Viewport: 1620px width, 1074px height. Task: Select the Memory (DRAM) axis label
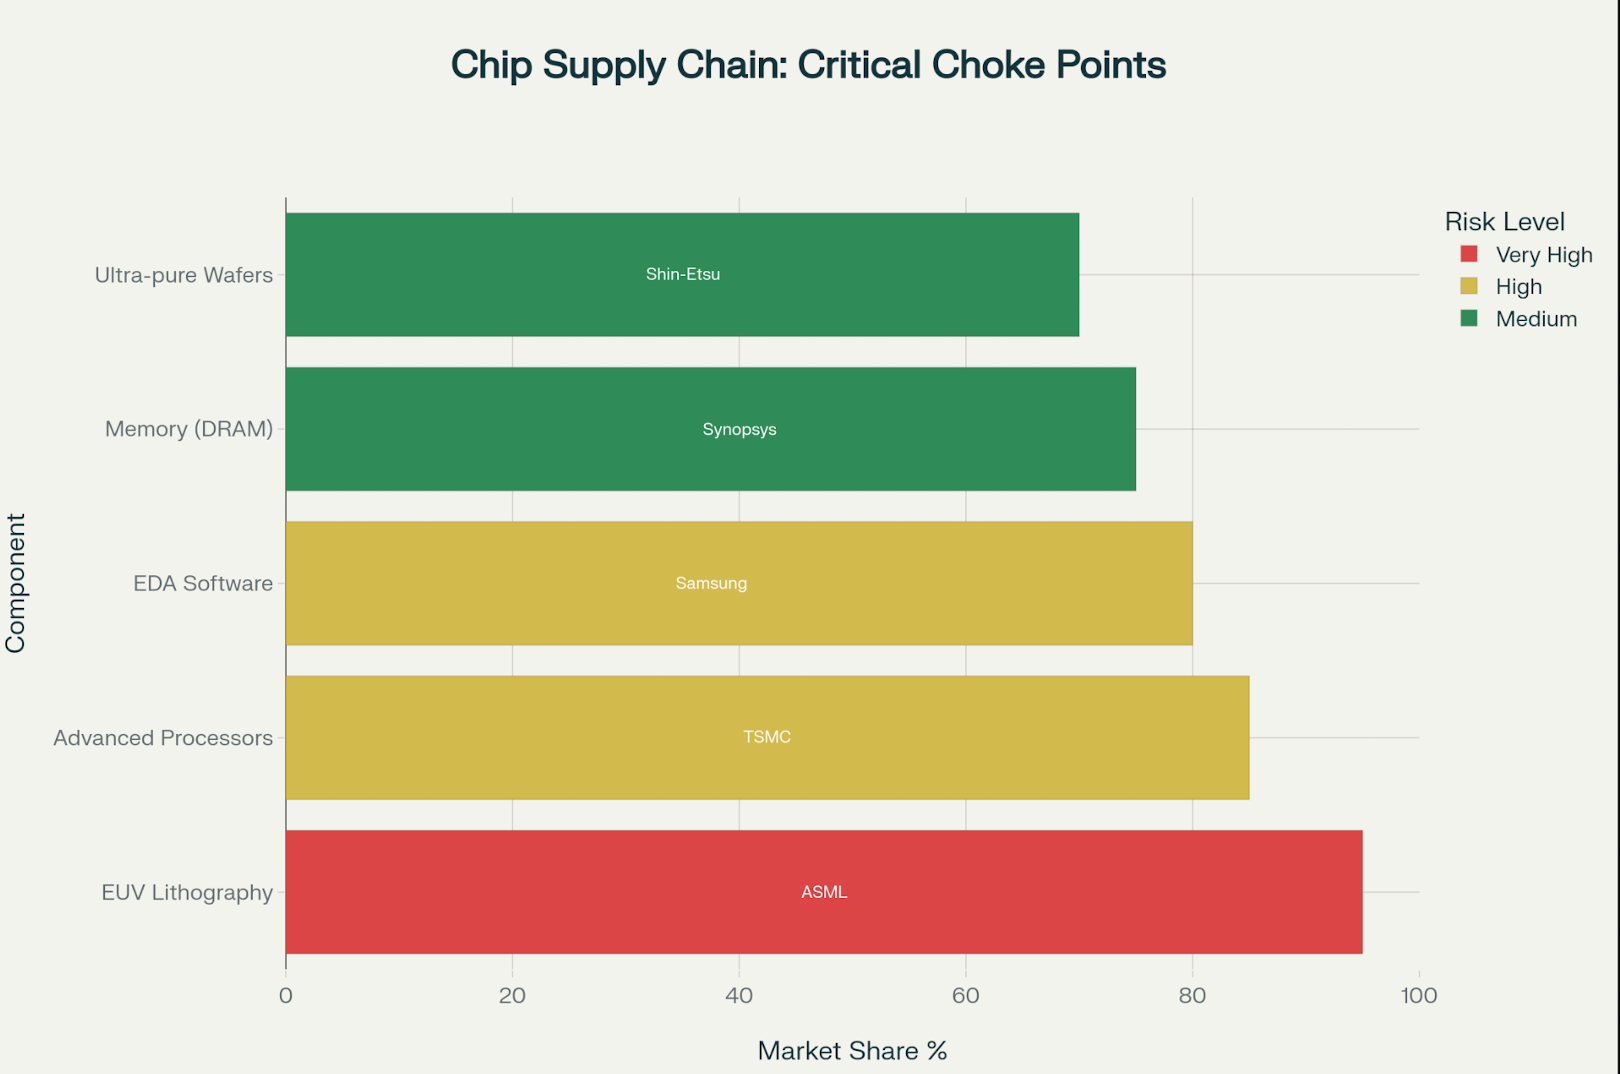point(189,429)
